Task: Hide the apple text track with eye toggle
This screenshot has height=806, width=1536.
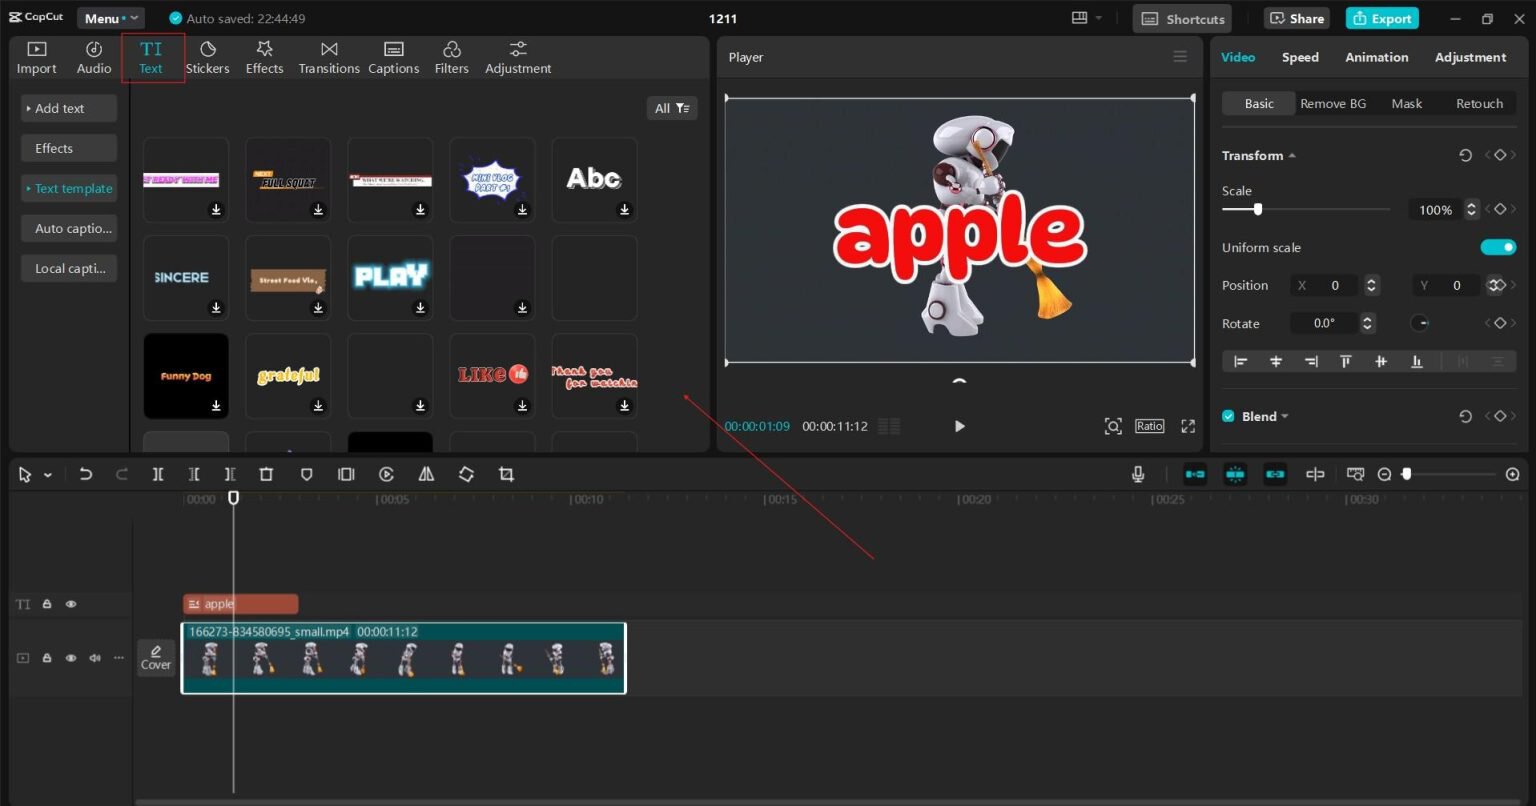Action: click(71, 603)
